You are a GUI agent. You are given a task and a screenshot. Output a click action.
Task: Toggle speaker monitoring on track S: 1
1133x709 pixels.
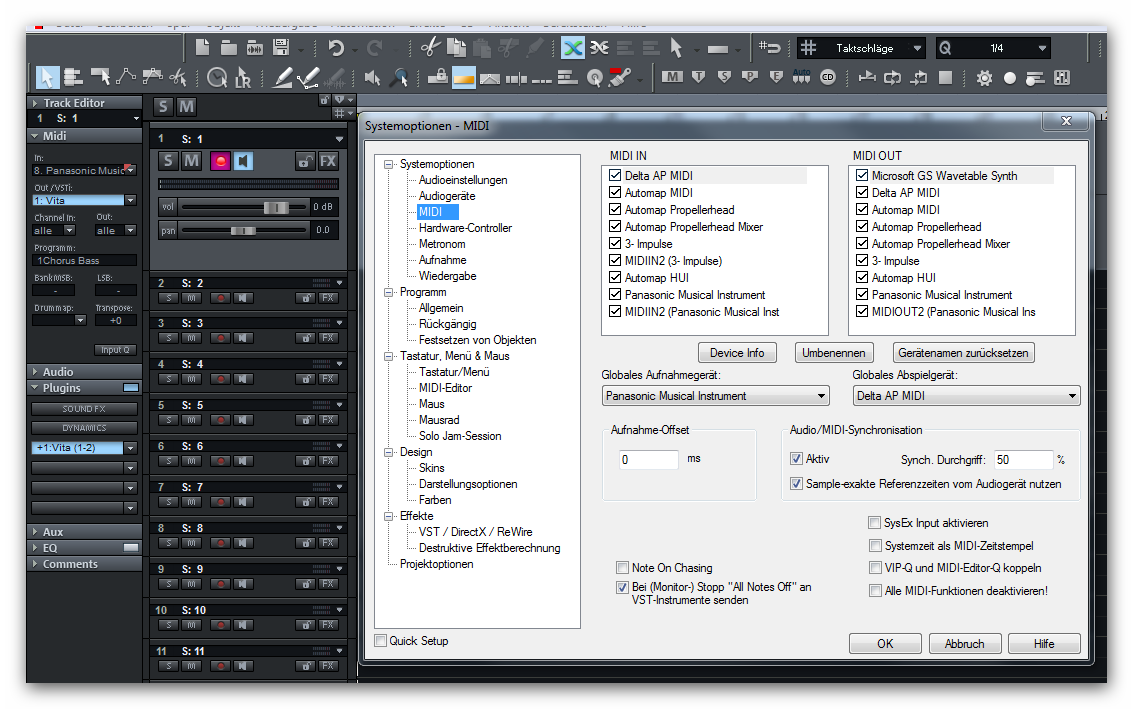(244, 161)
